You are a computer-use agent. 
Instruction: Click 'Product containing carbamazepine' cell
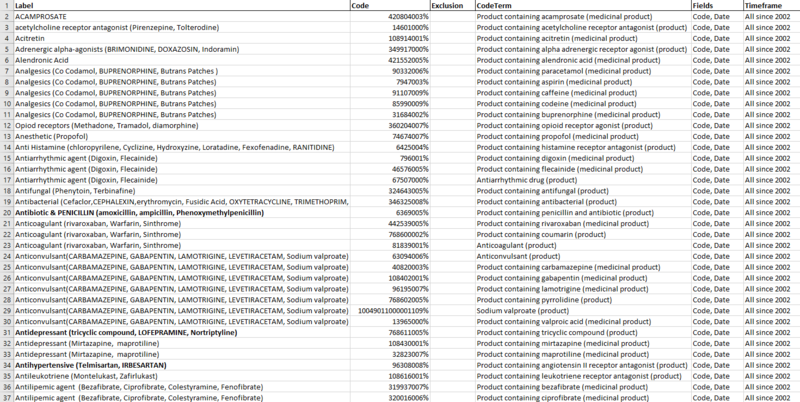coord(583,267)
